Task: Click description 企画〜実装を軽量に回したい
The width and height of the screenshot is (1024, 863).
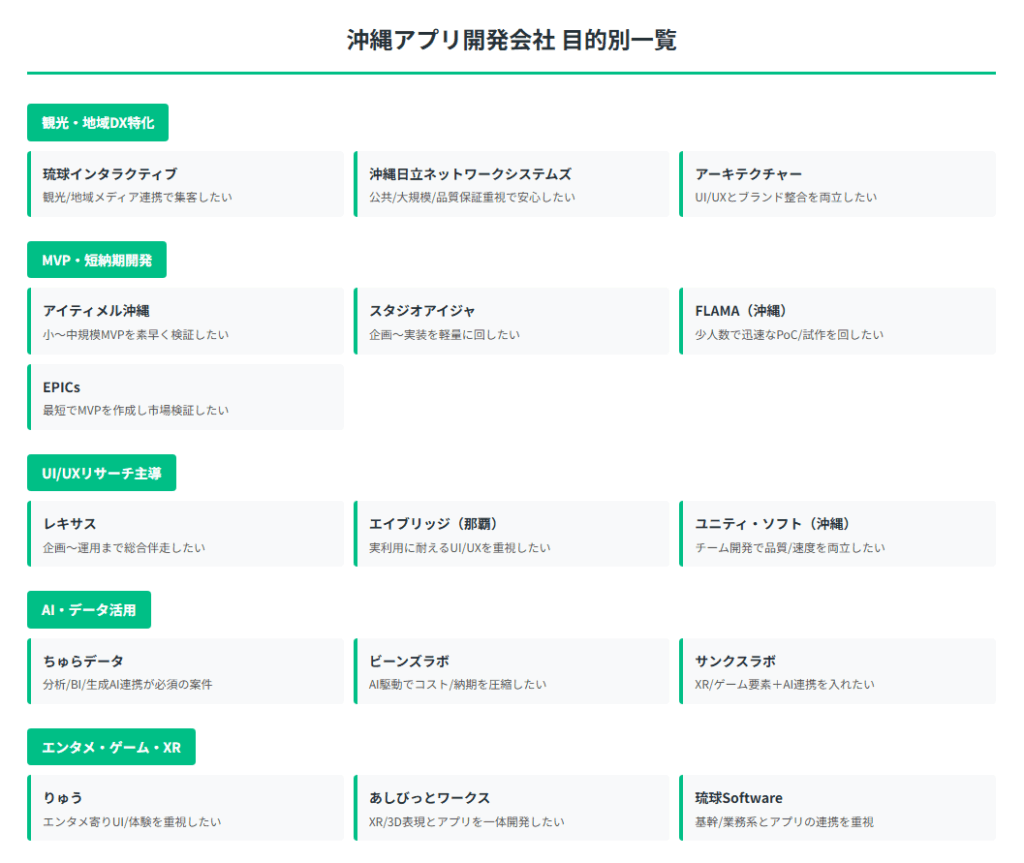Action: (444, 334)
